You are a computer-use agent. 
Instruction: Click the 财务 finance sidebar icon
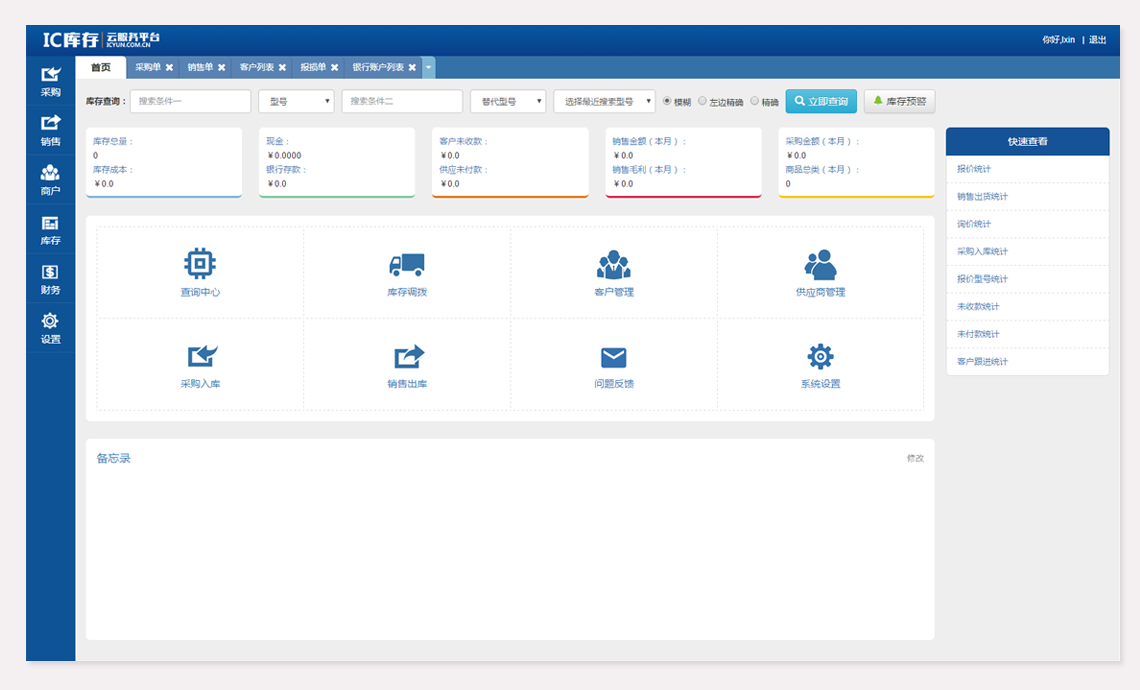click(50, 272)
